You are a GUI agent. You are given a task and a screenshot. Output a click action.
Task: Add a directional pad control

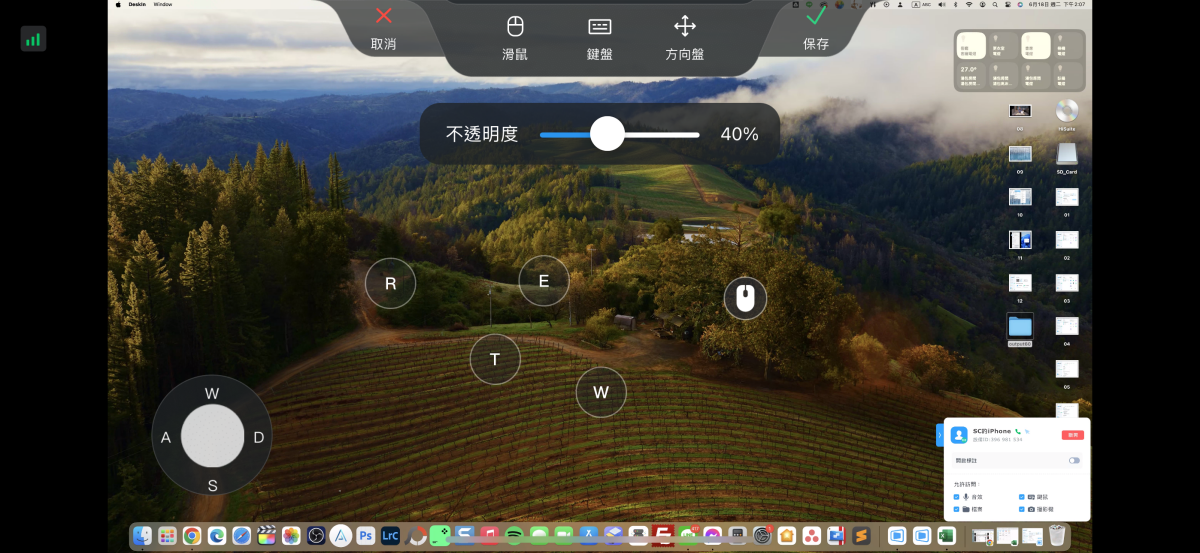684,37
